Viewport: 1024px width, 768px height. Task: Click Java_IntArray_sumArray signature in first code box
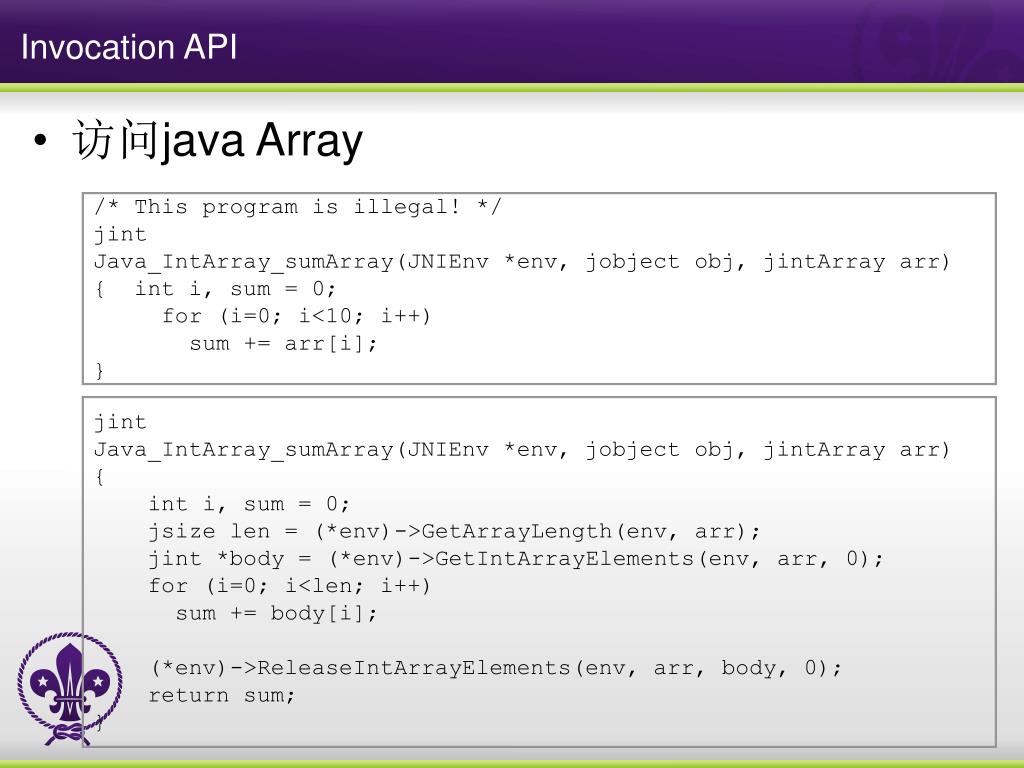[x=522, y=262]
